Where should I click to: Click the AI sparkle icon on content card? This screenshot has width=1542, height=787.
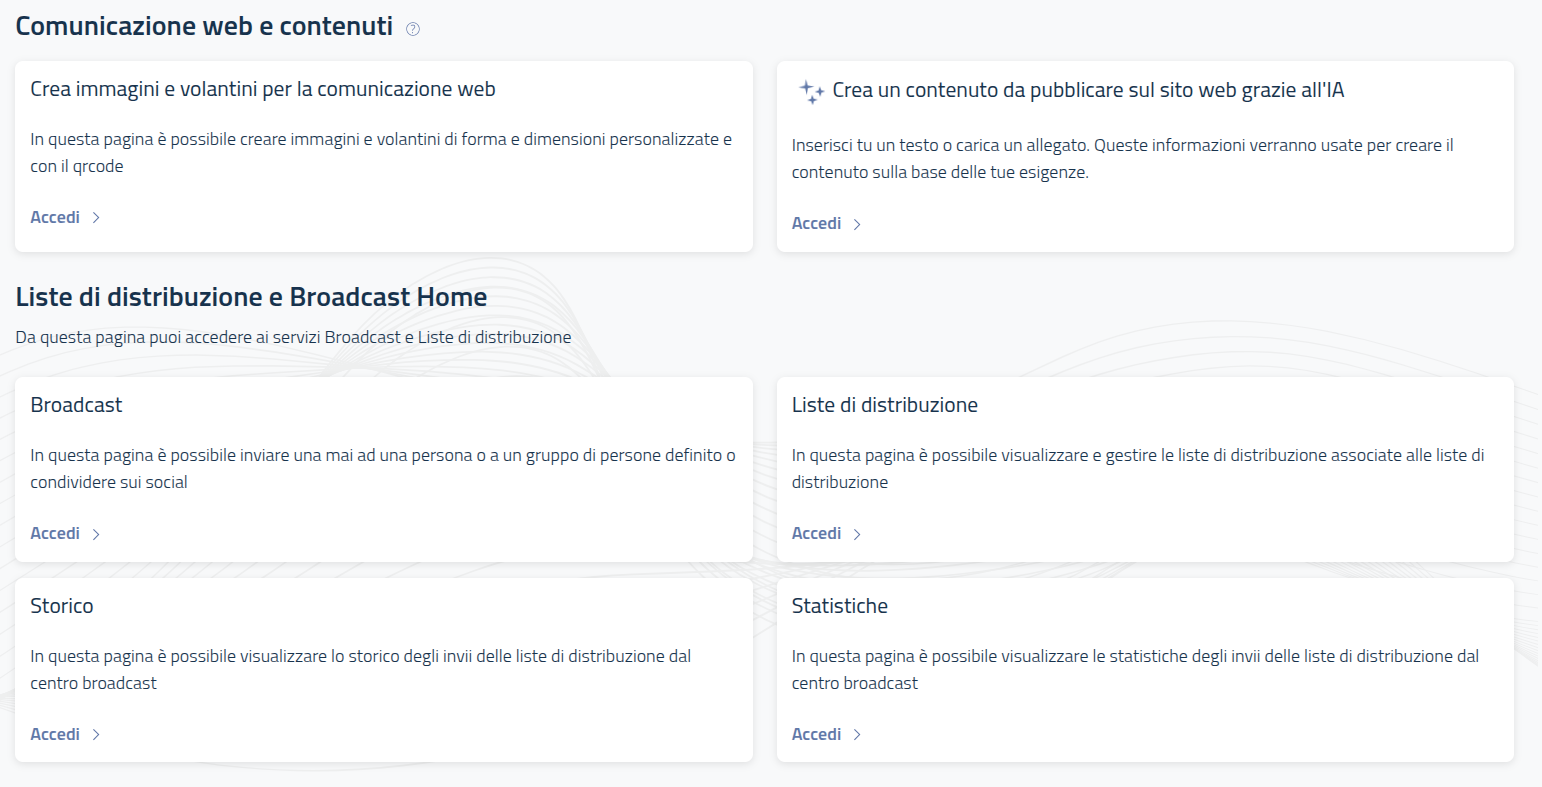811,92
